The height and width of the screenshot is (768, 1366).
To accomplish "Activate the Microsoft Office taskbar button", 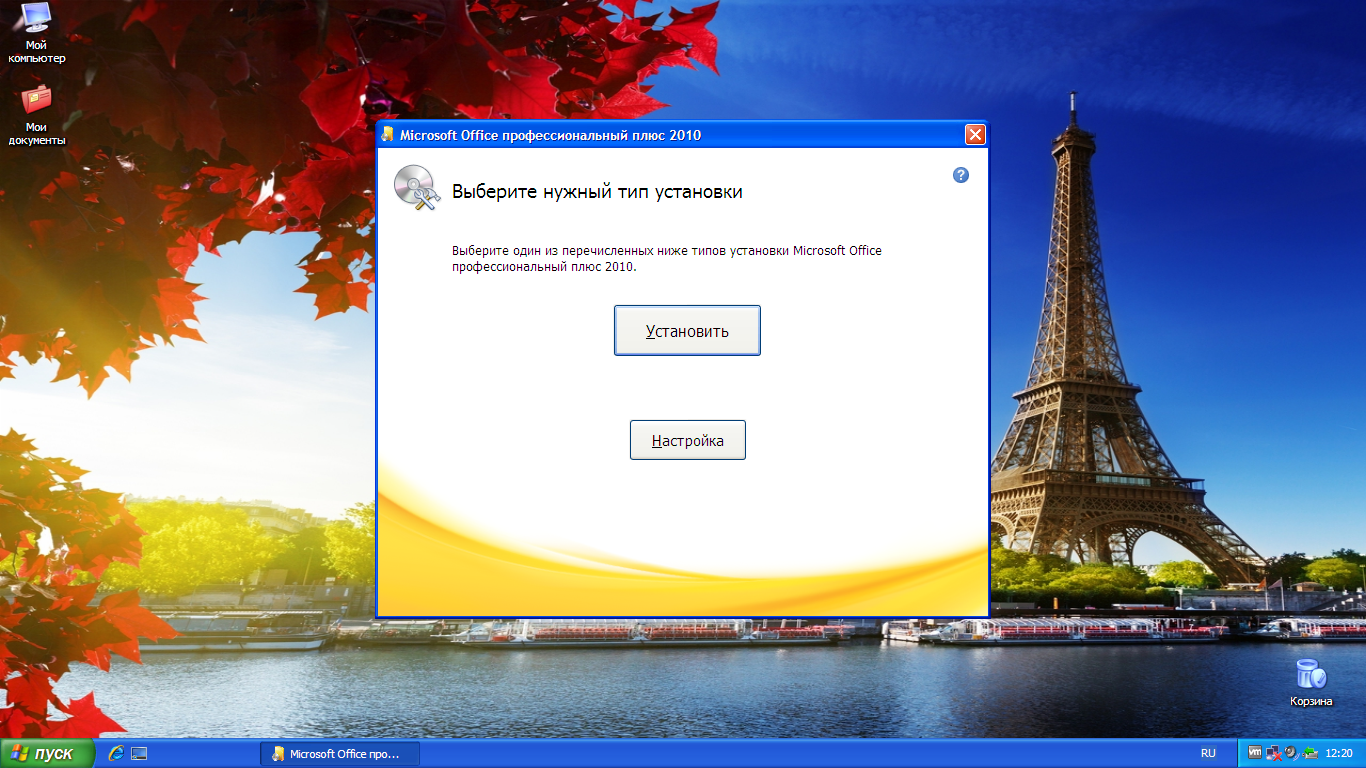I will coord(339,754).
